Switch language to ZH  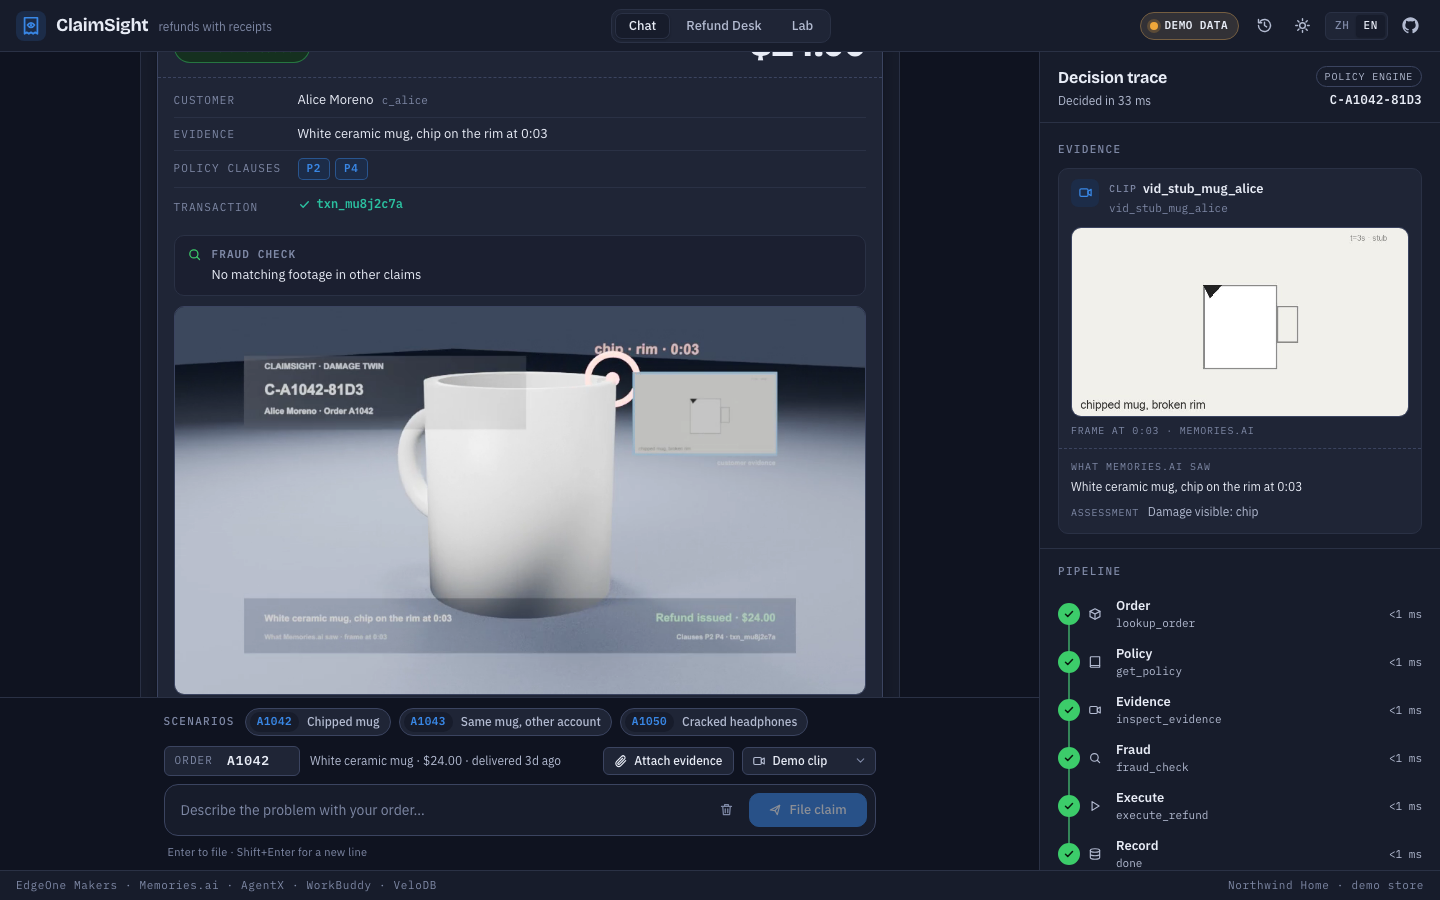click(1342, 26)
